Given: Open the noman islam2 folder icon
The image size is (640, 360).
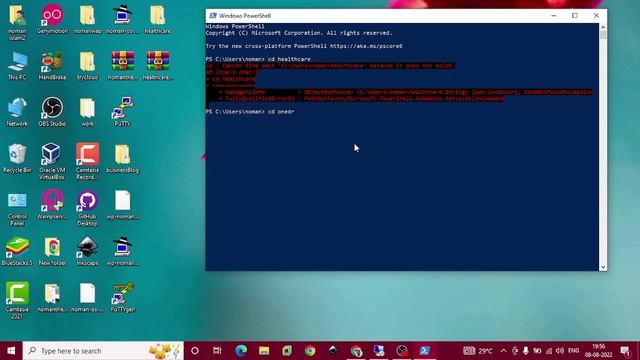Looking at the screenshot, I should [x=17, y=22].
